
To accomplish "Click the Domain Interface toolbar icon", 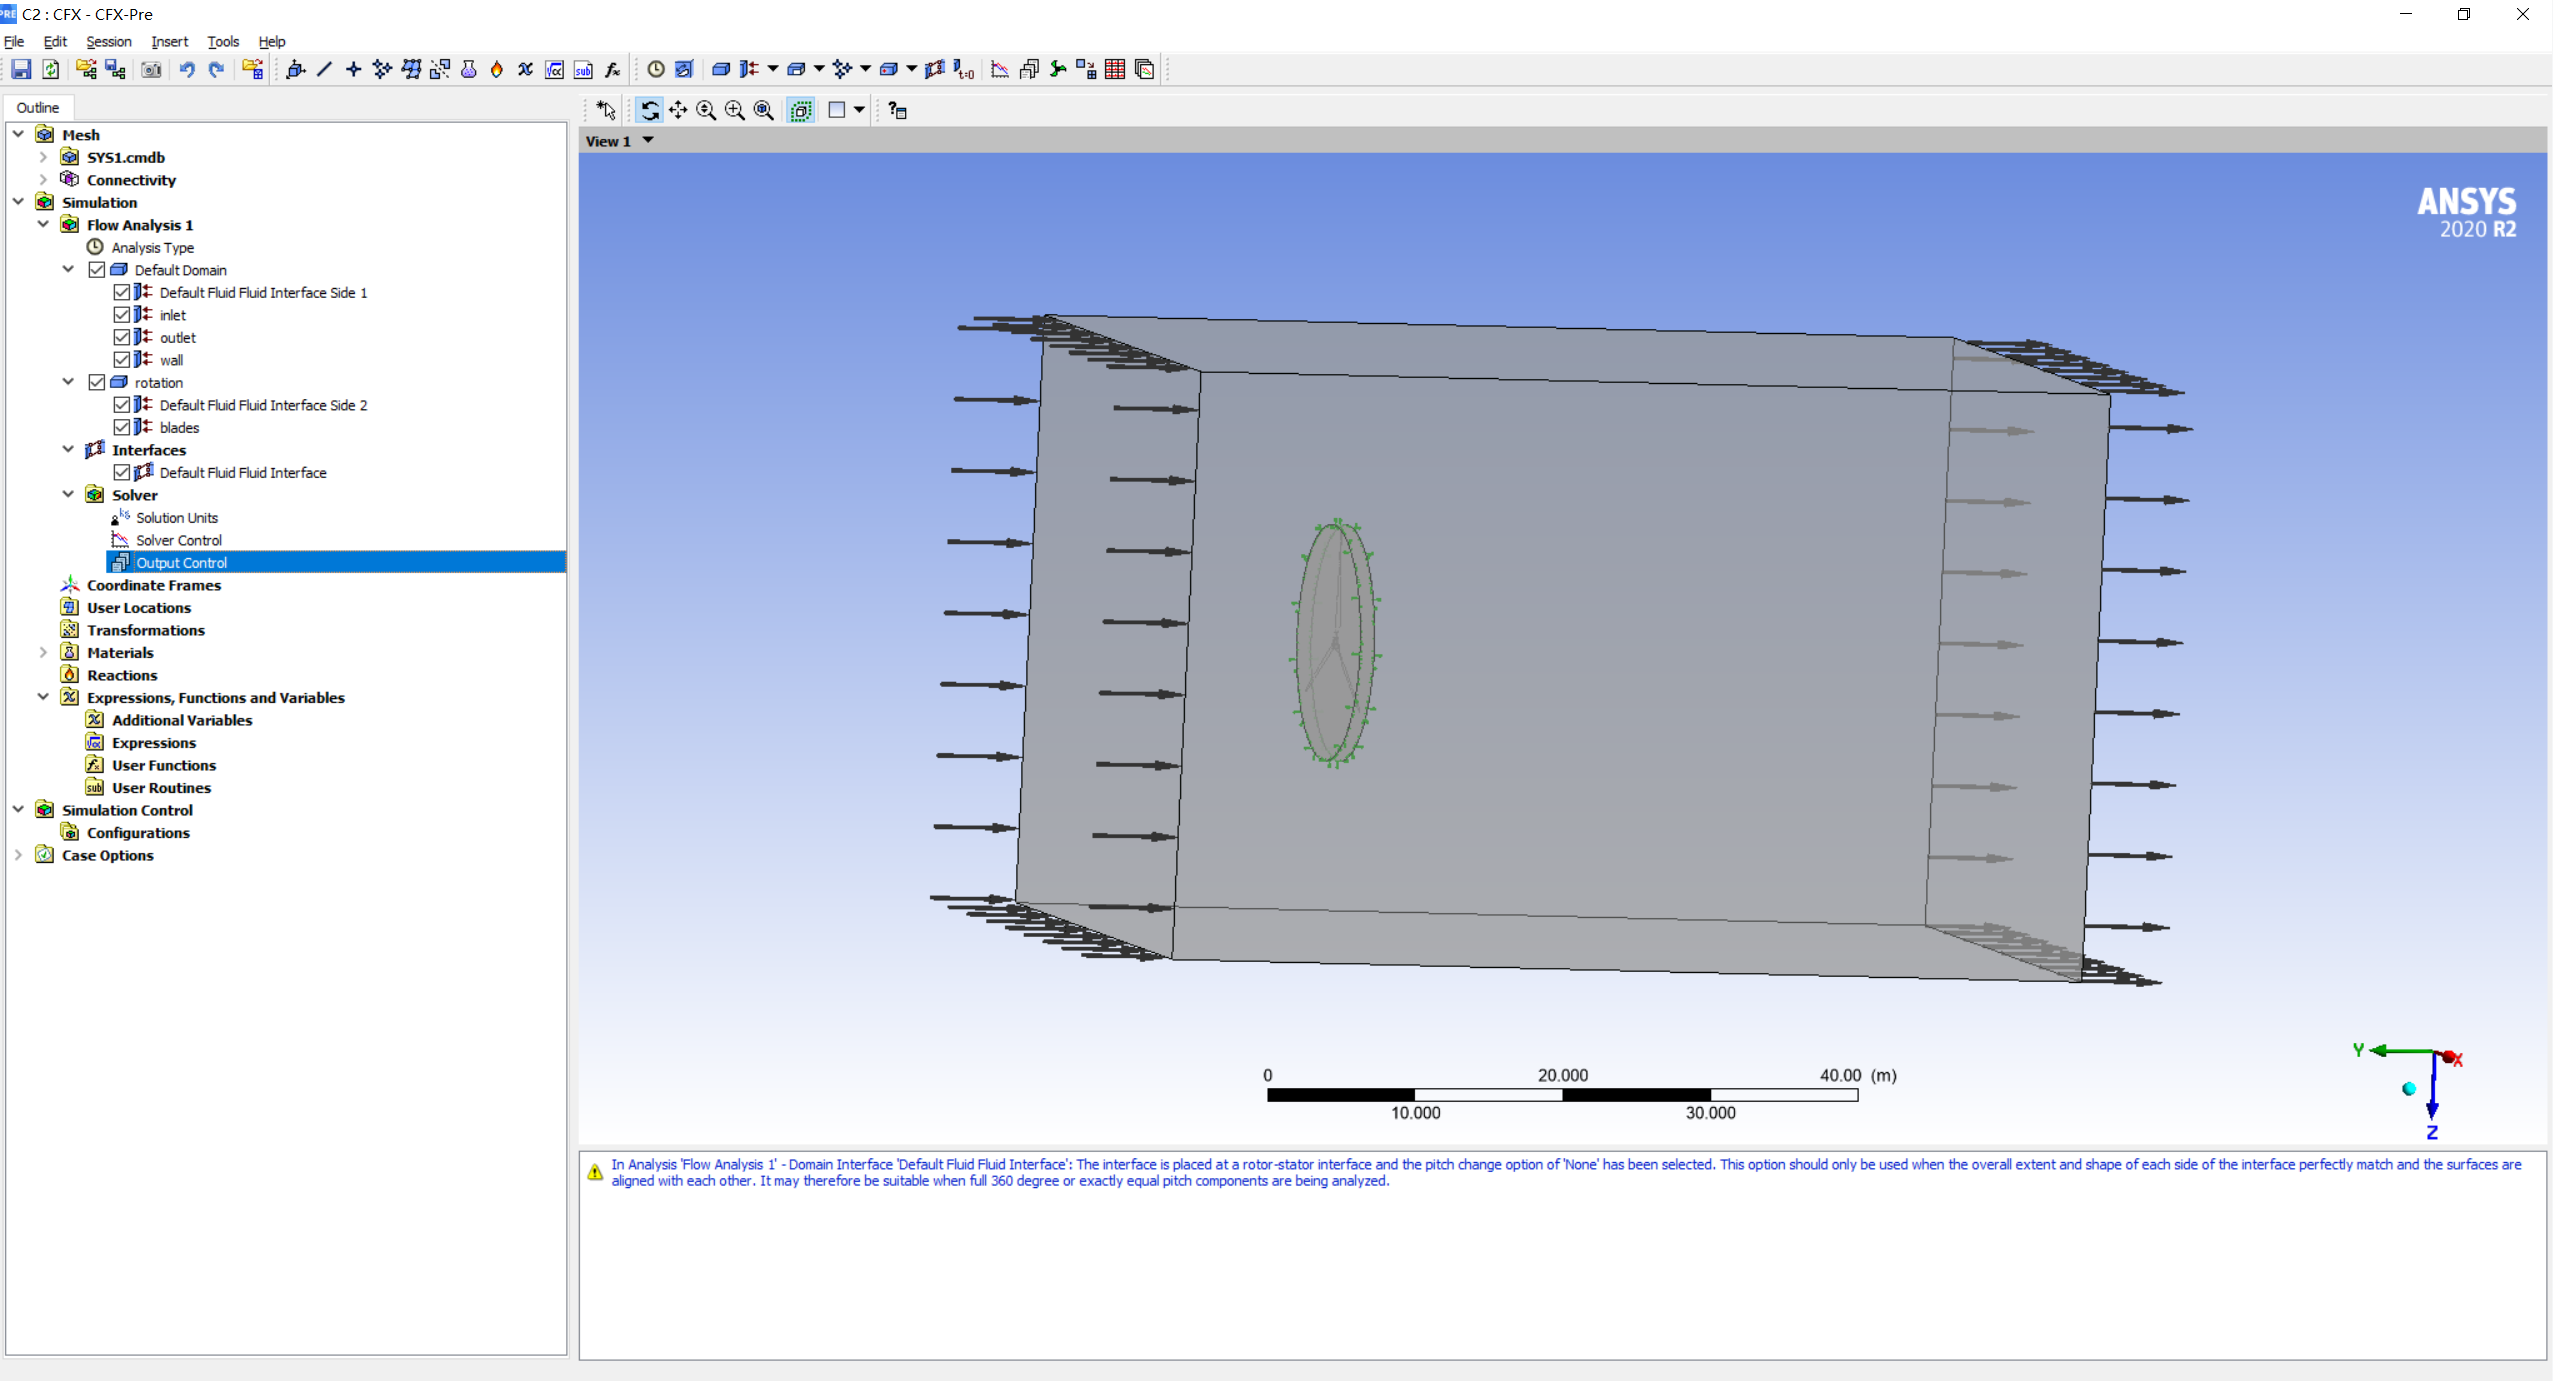I will click(x=935, y=69).
